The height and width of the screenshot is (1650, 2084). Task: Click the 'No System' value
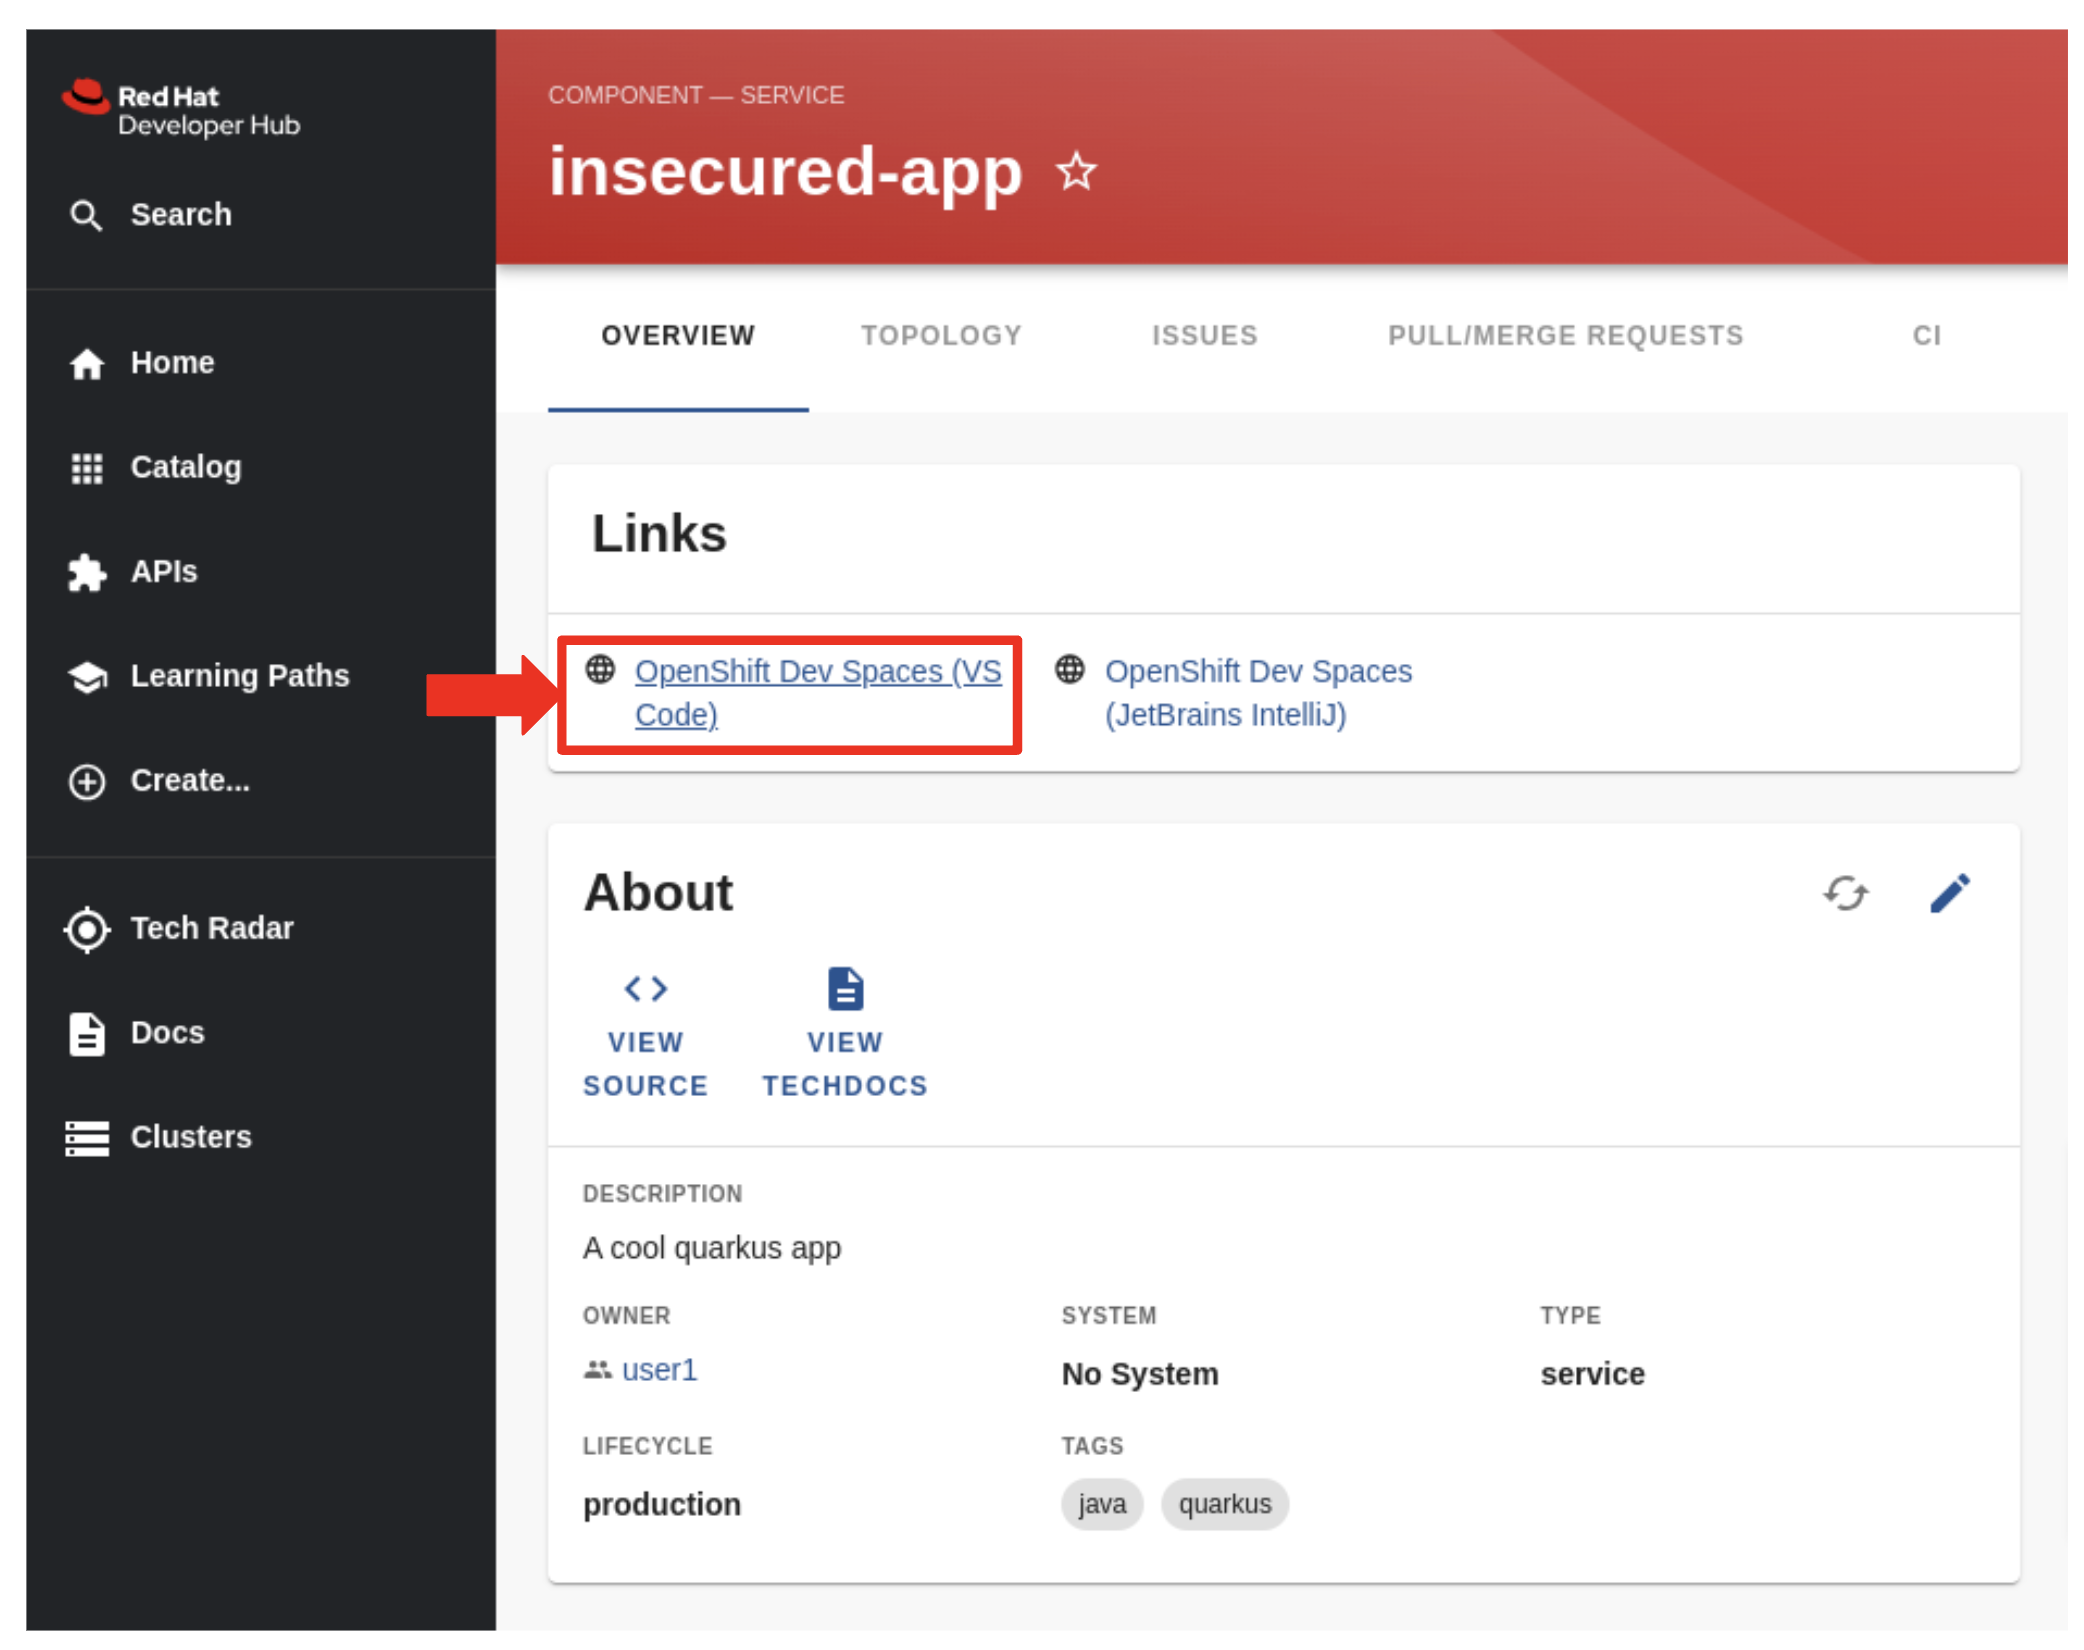(1140, 1375)
